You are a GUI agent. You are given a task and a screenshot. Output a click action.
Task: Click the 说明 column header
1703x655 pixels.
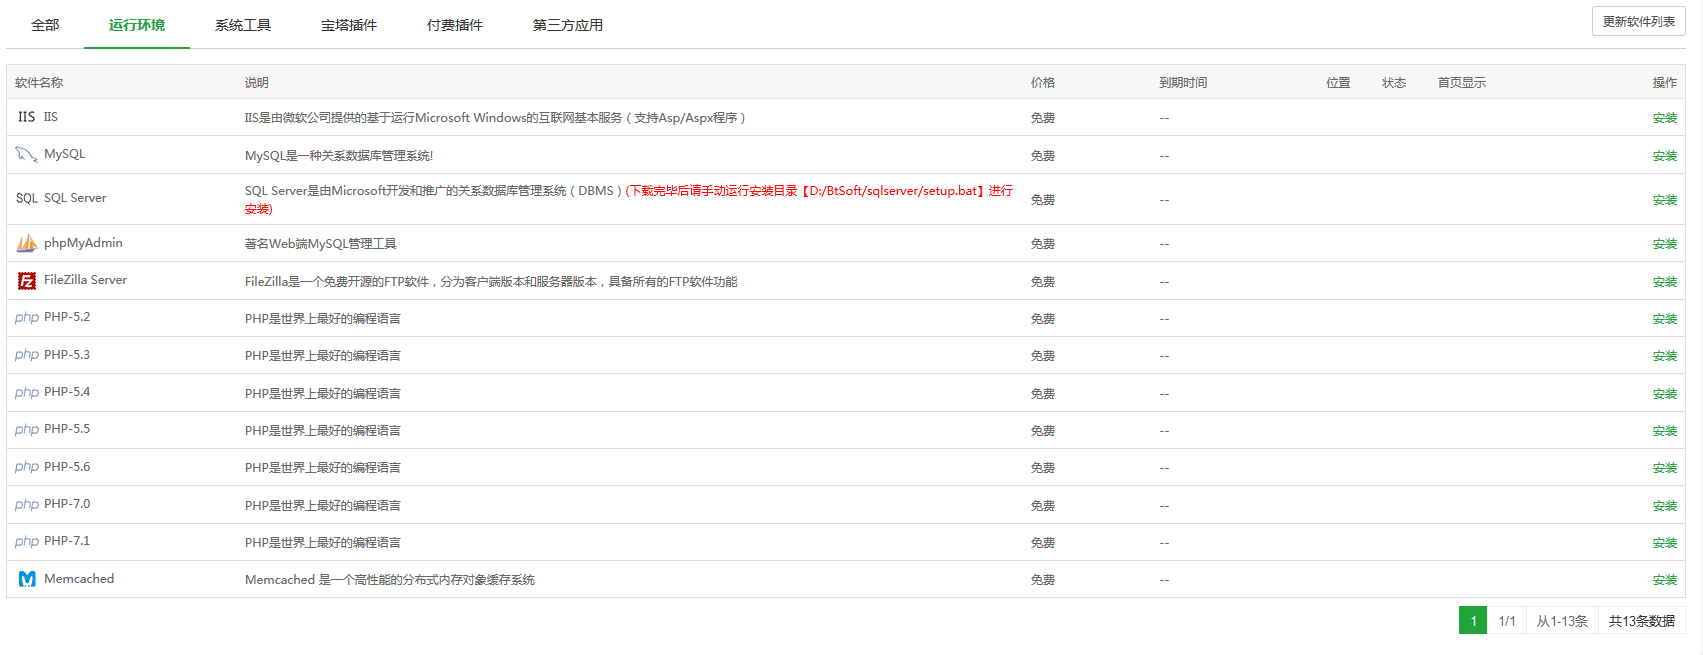[x=257, y=83]
